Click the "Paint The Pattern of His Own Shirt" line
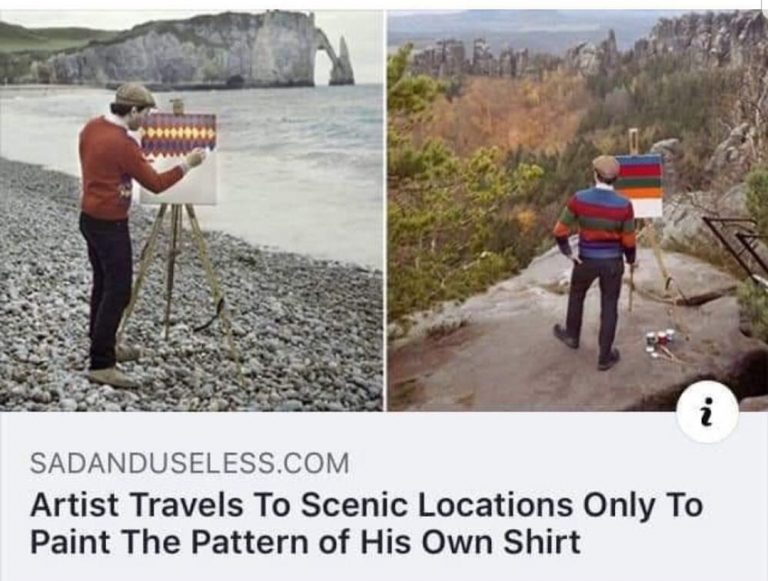Screen dimensions: 768x581 click(x=306, y=542)
